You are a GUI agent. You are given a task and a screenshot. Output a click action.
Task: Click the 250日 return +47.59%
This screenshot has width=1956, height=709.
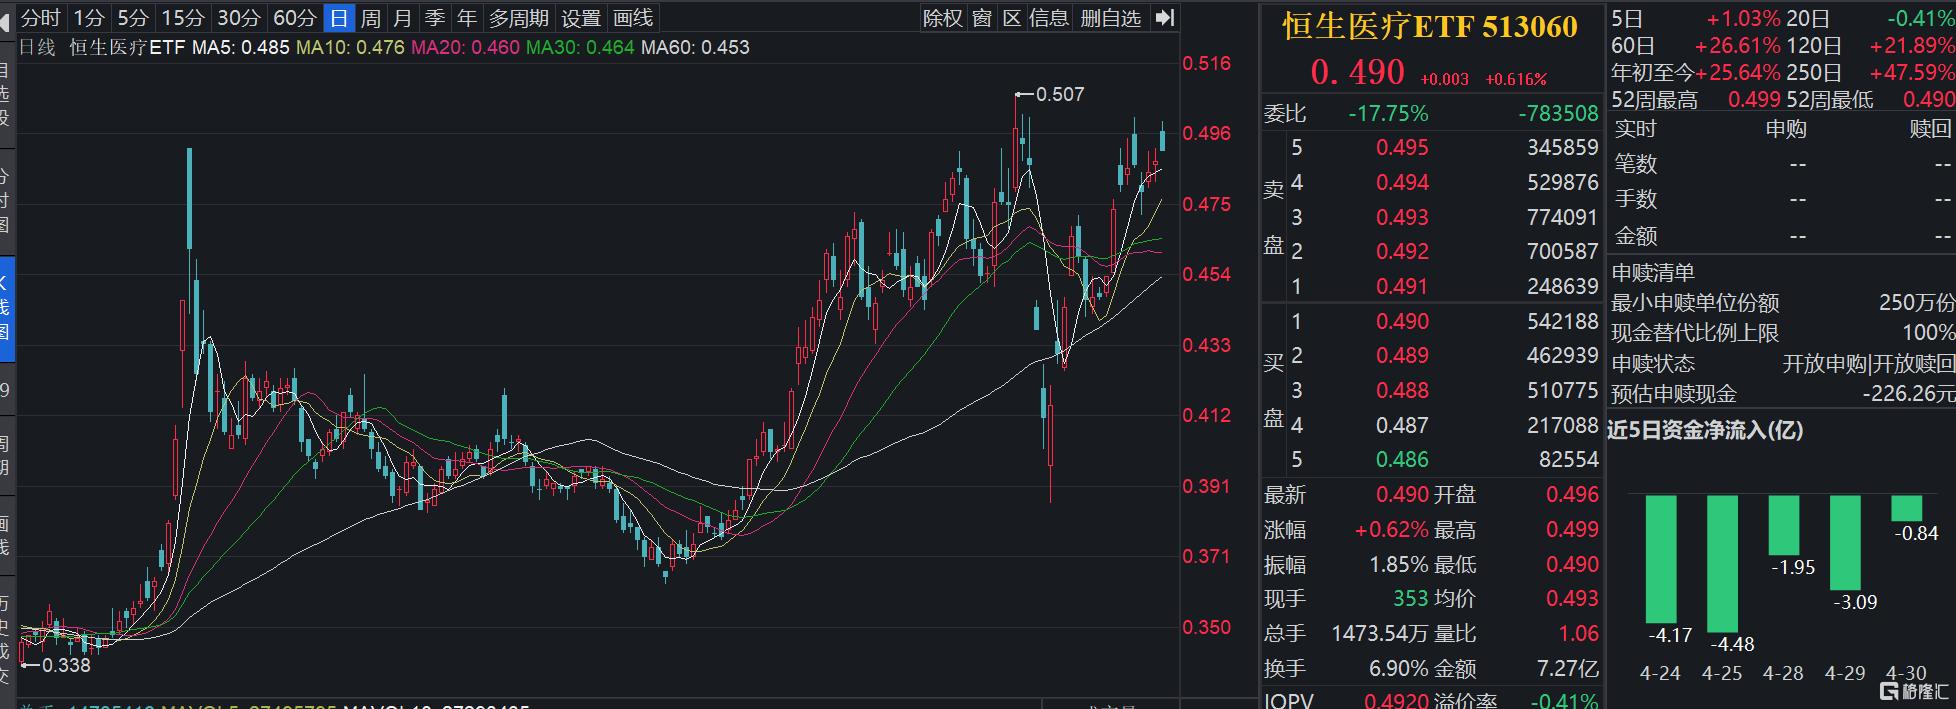(1912, 72)
